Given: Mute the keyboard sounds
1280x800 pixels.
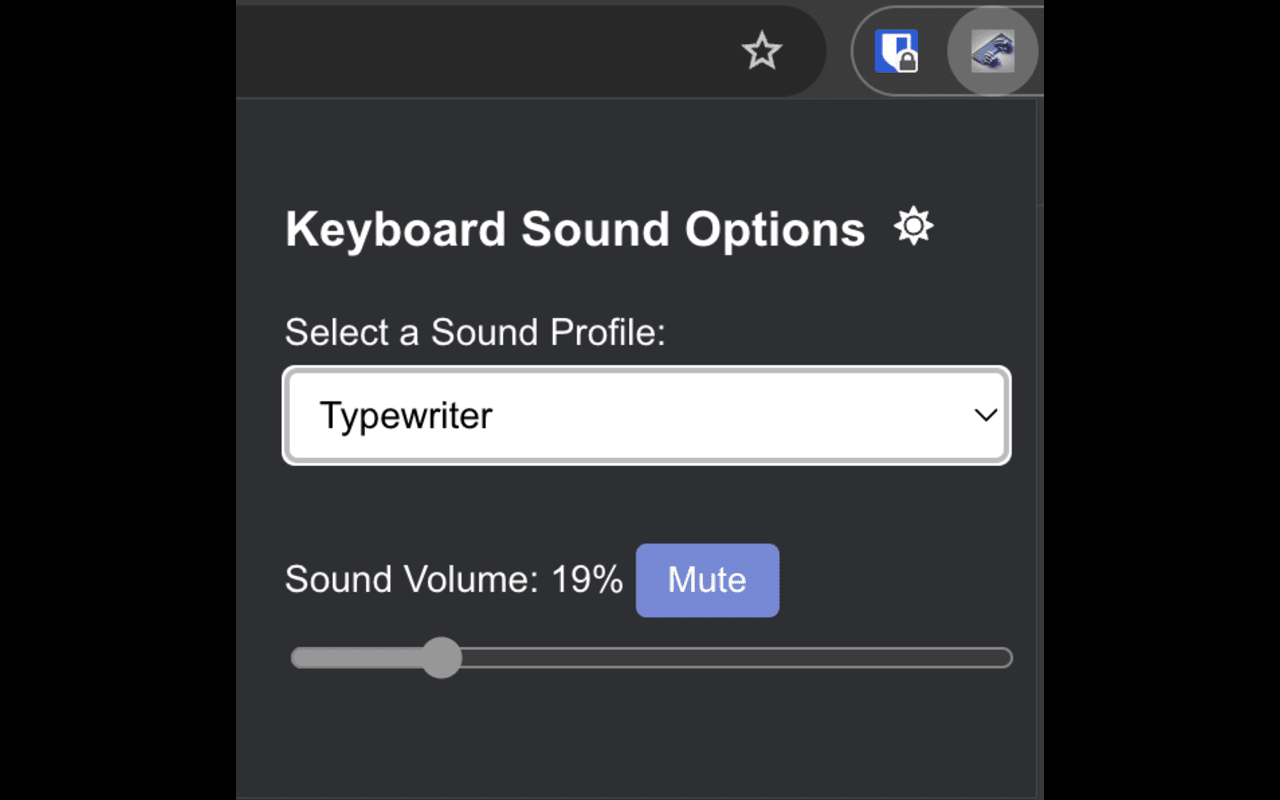Looking at the screenshot, I should [707, 580].
